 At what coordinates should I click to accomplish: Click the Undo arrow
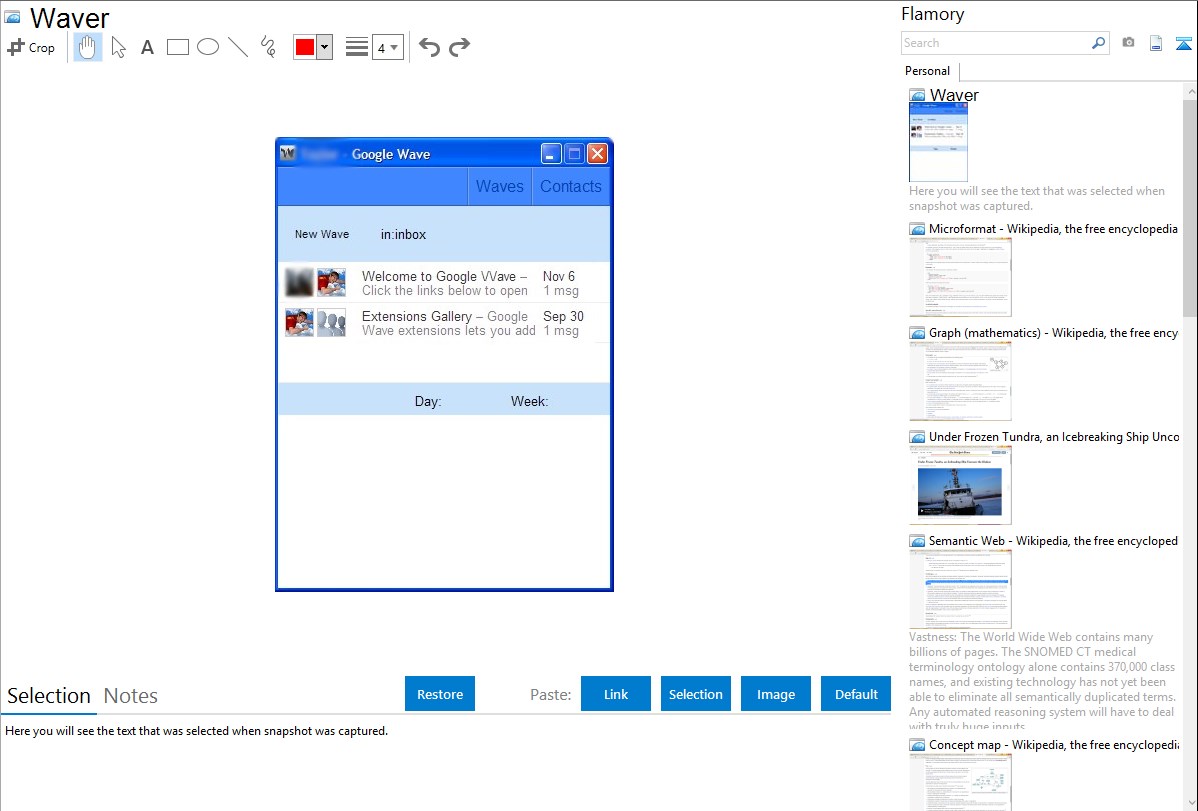(x=429, y=47)
